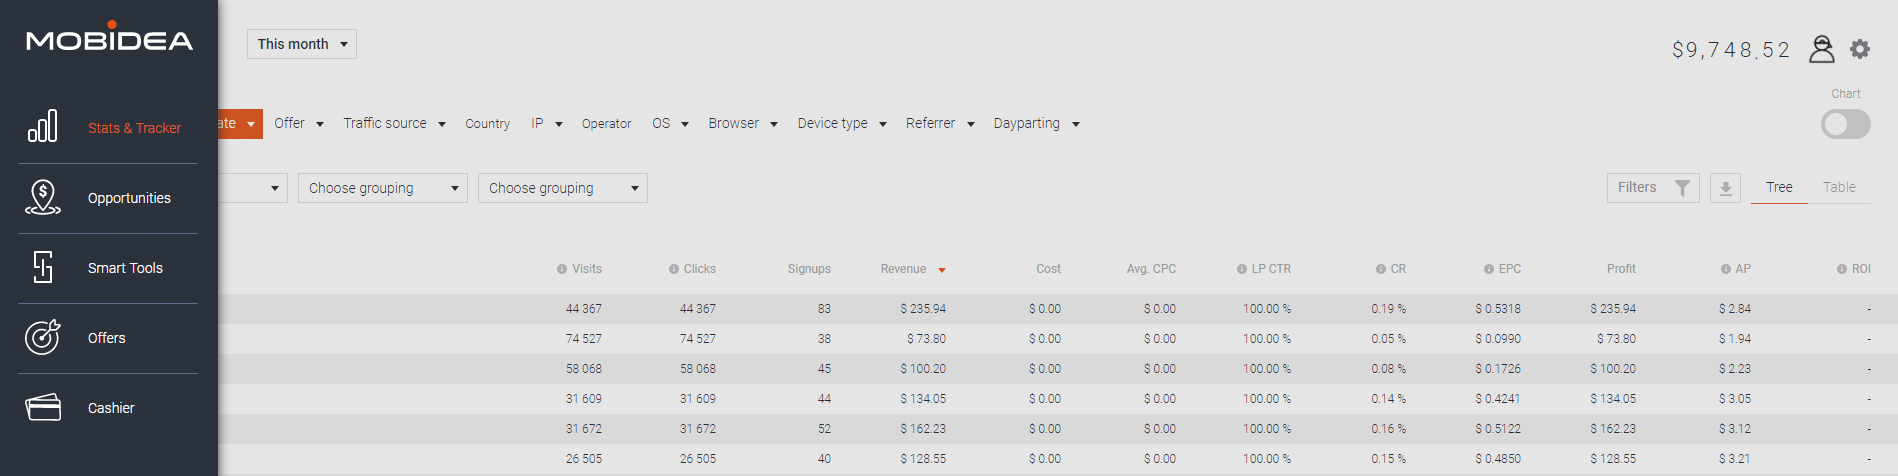Select the Country filter option
Image resolution: width=1898 pixels, height=476 pixels.
[x=487, y=124]
